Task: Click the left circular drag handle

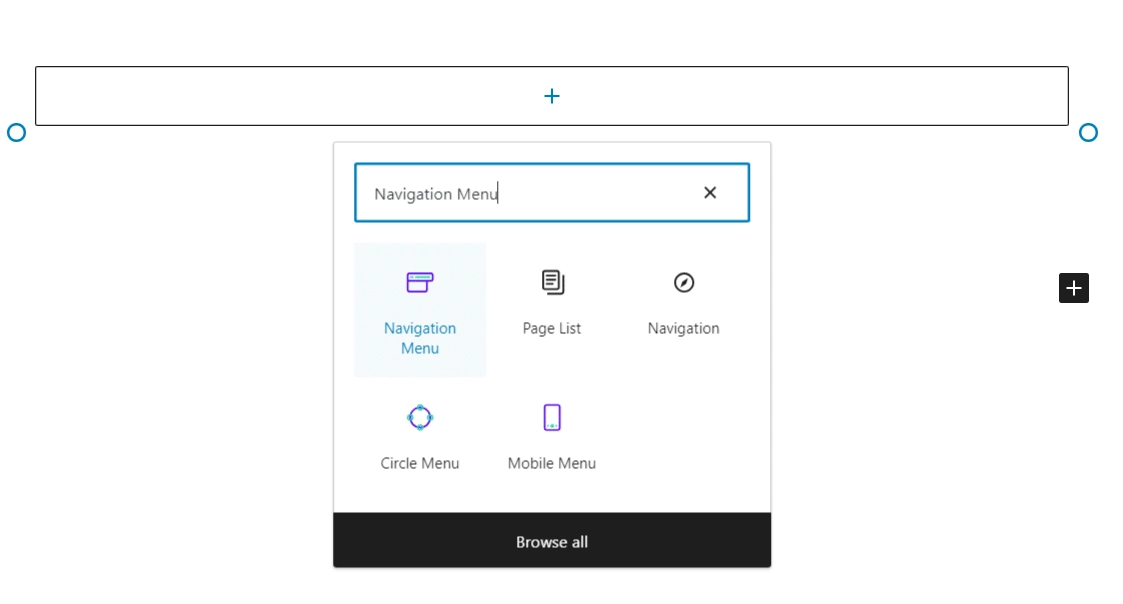Action: pos(16,132)
